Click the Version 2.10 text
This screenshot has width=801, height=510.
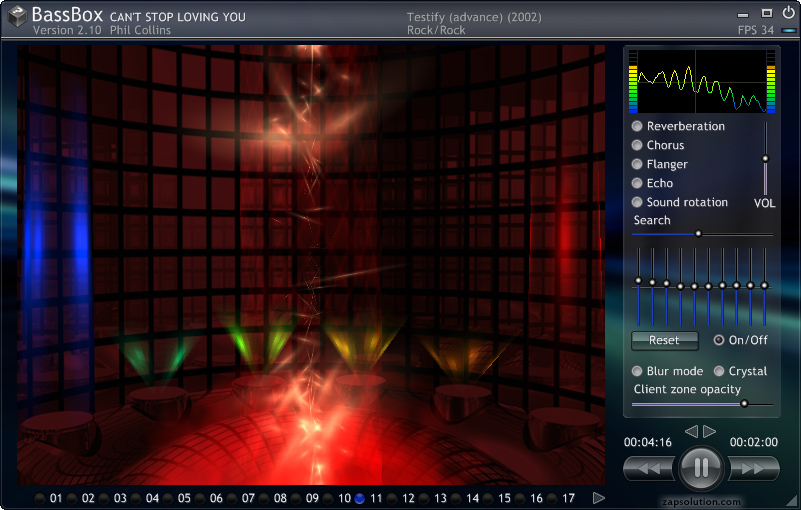coord(67,30)
